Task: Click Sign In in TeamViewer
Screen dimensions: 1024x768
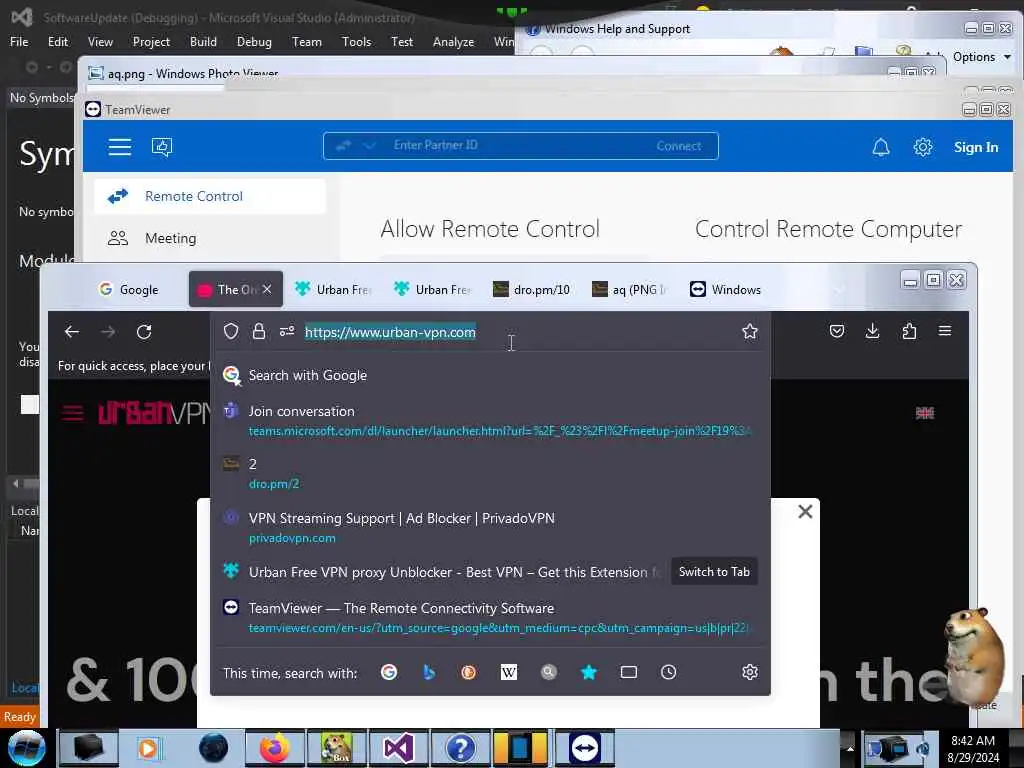Action: point(976,147)
